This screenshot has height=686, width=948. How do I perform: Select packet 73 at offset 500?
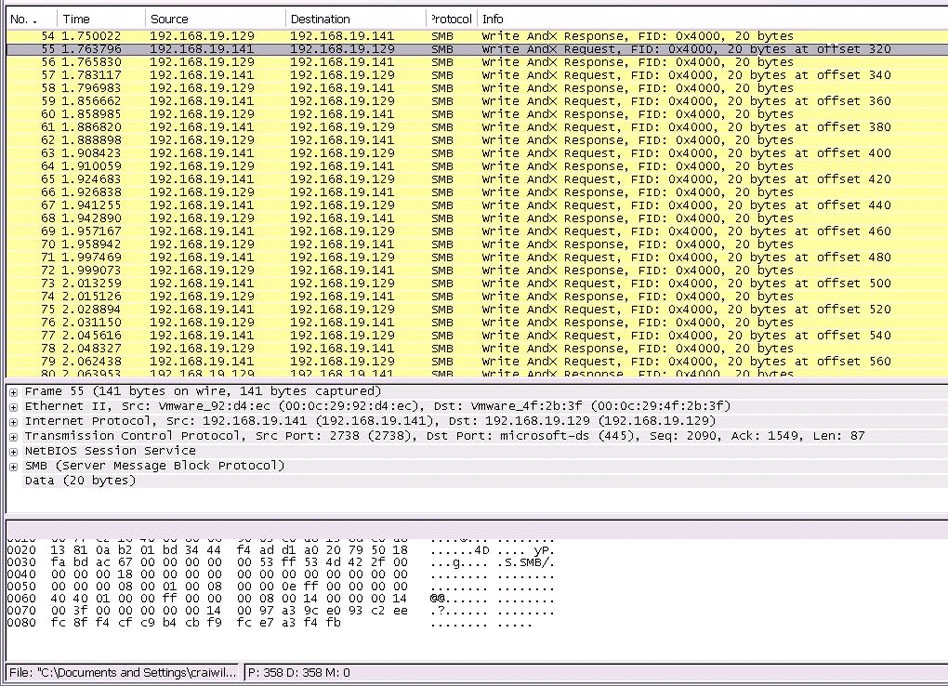click(477, 283)
